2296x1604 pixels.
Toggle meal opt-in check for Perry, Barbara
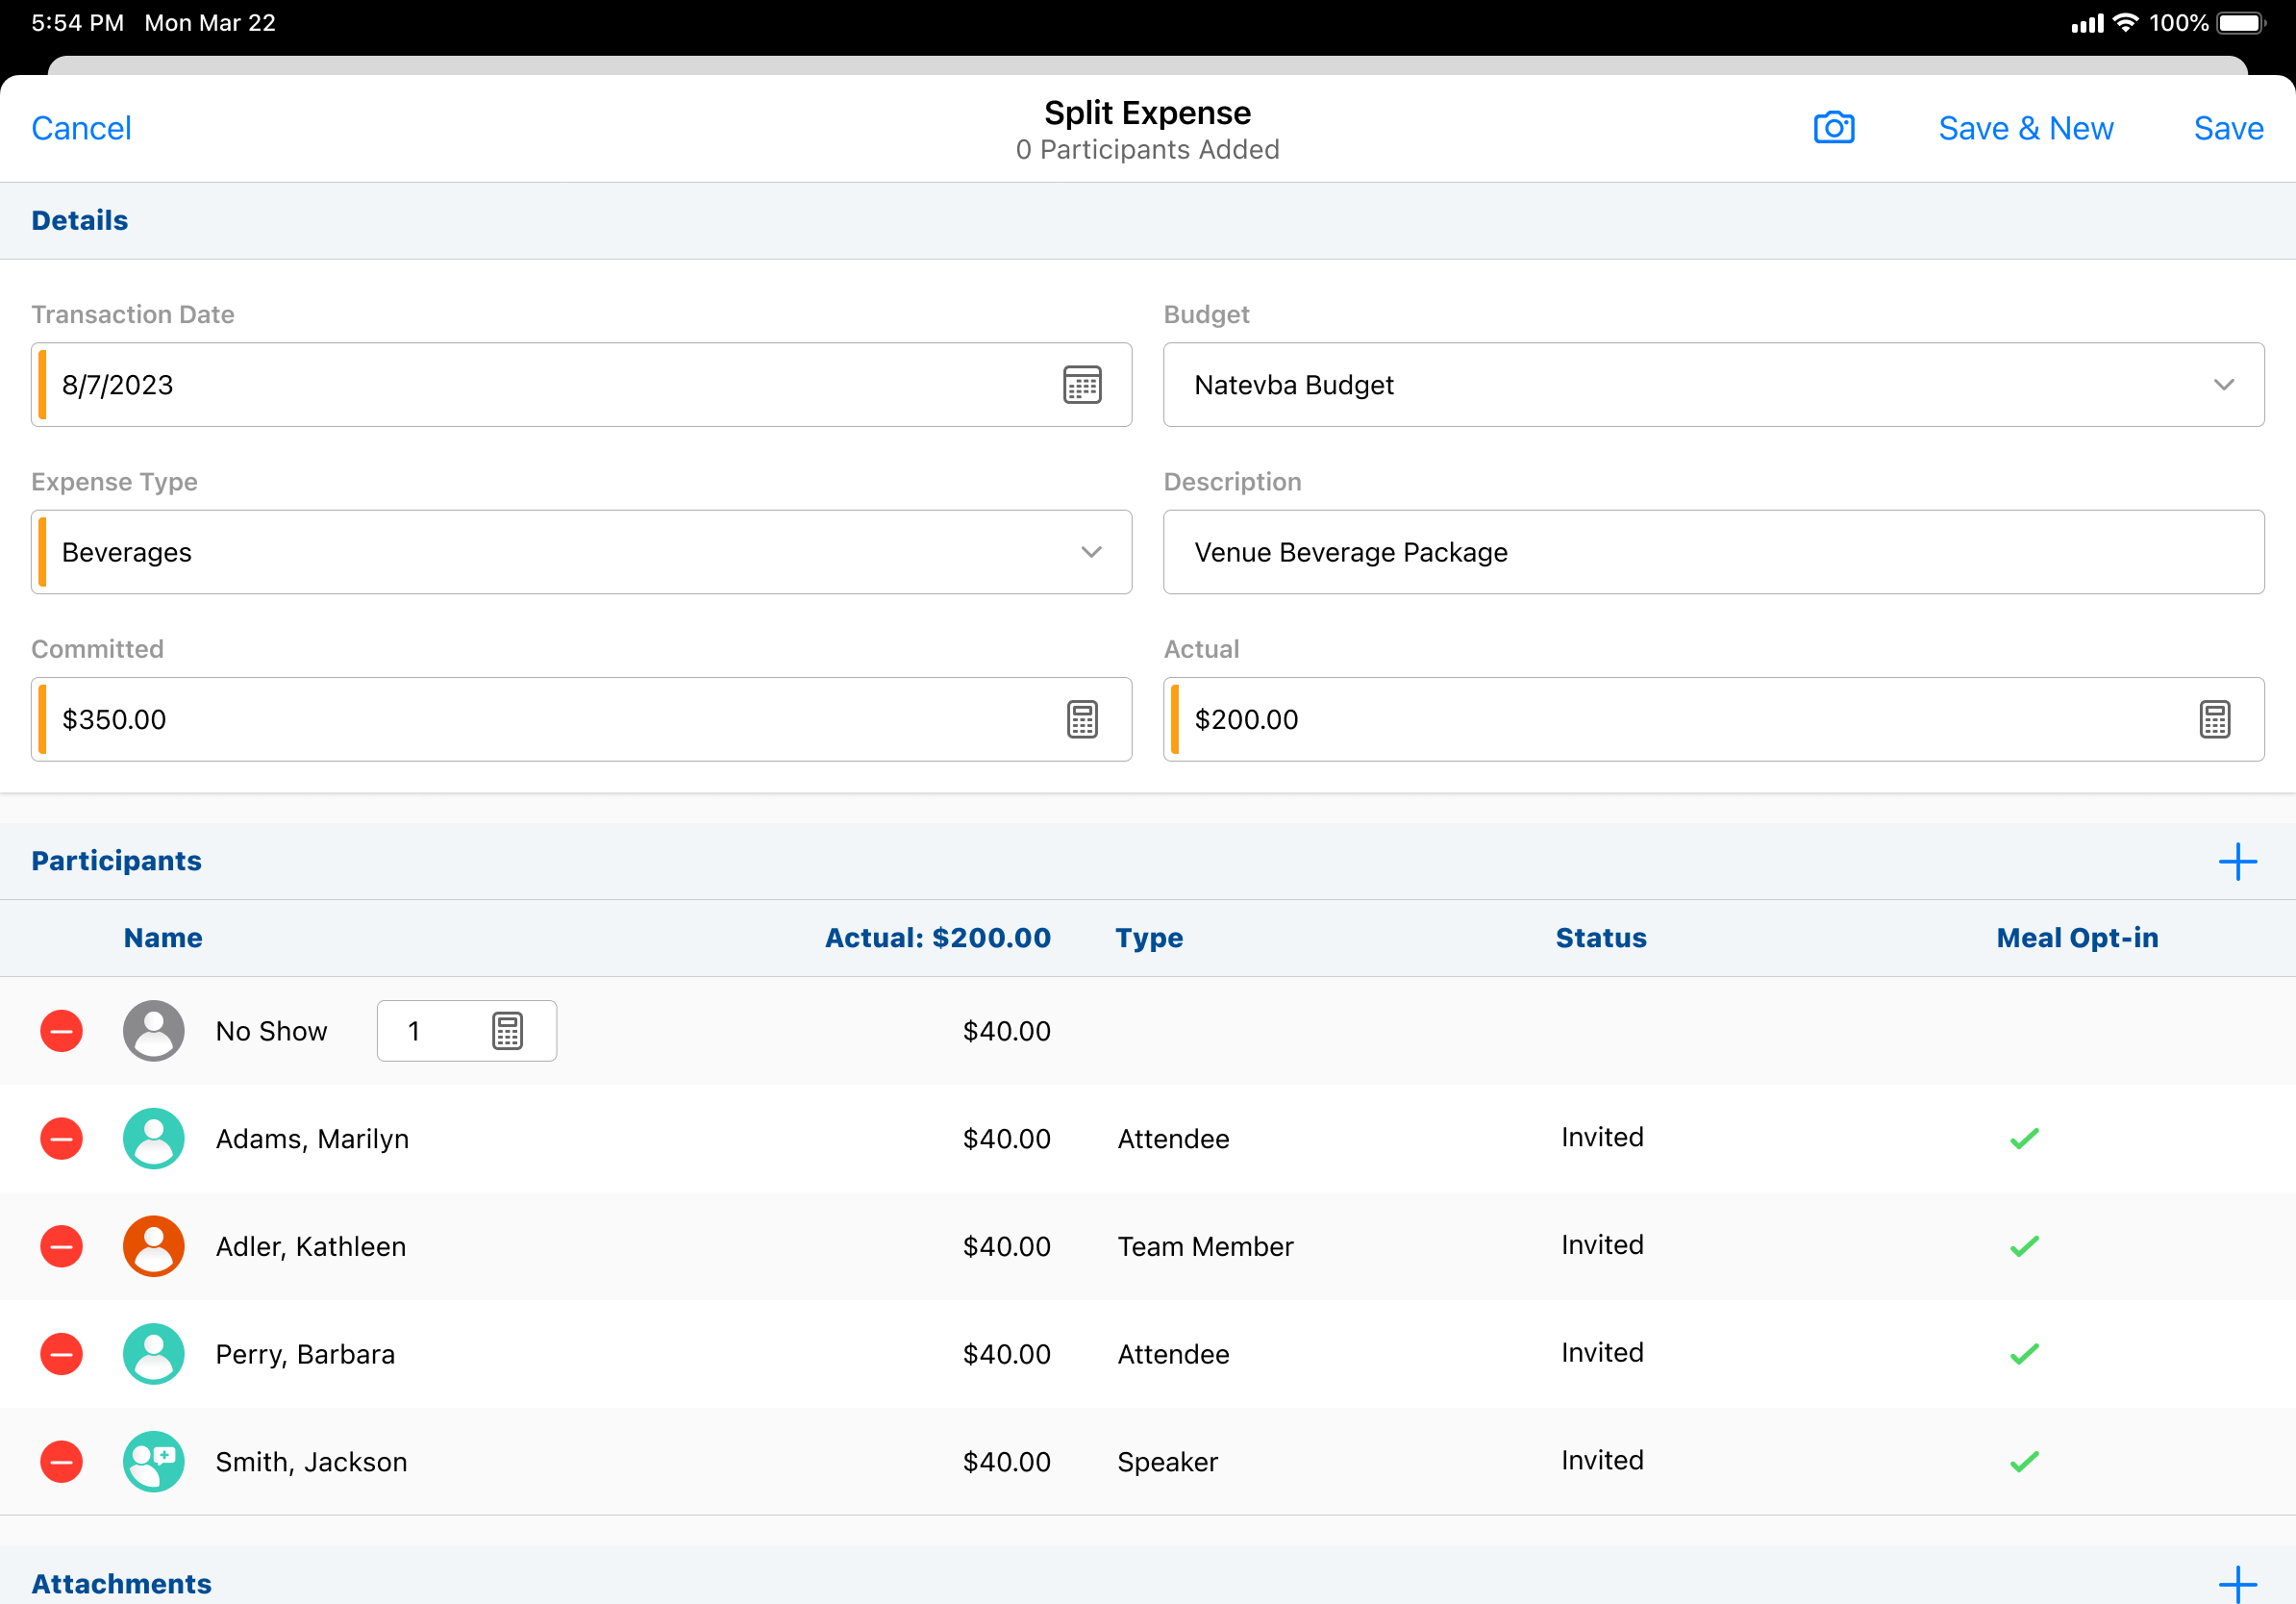pyautogui.click(x=2024, y=1354)
